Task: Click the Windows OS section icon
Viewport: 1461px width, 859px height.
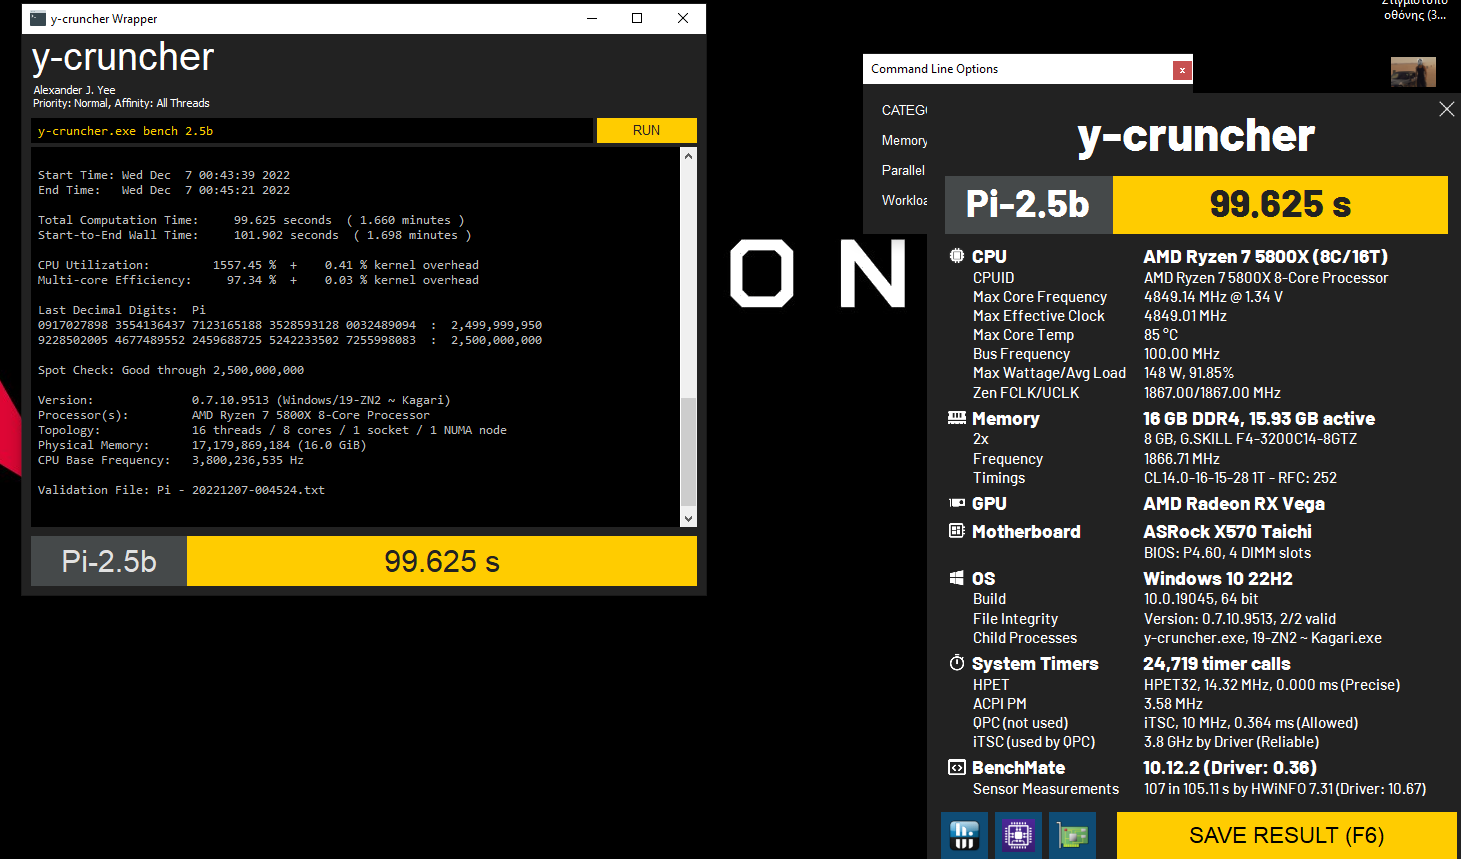Action: 957,578
